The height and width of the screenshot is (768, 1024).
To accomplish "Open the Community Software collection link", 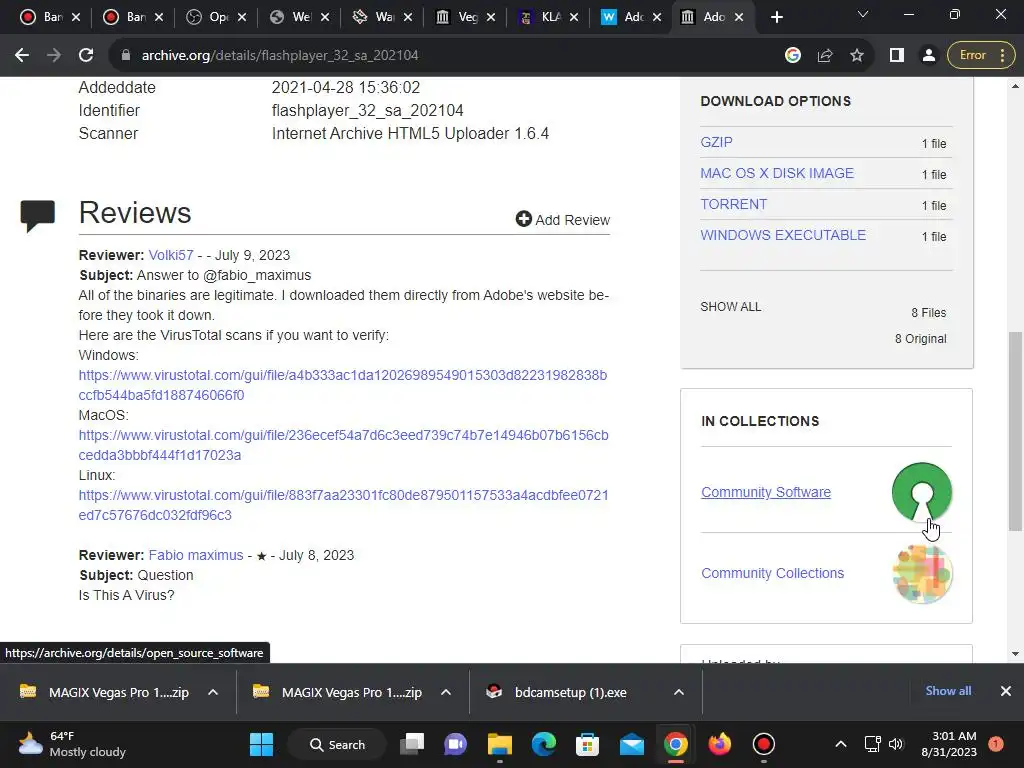I will click(765, 492).
